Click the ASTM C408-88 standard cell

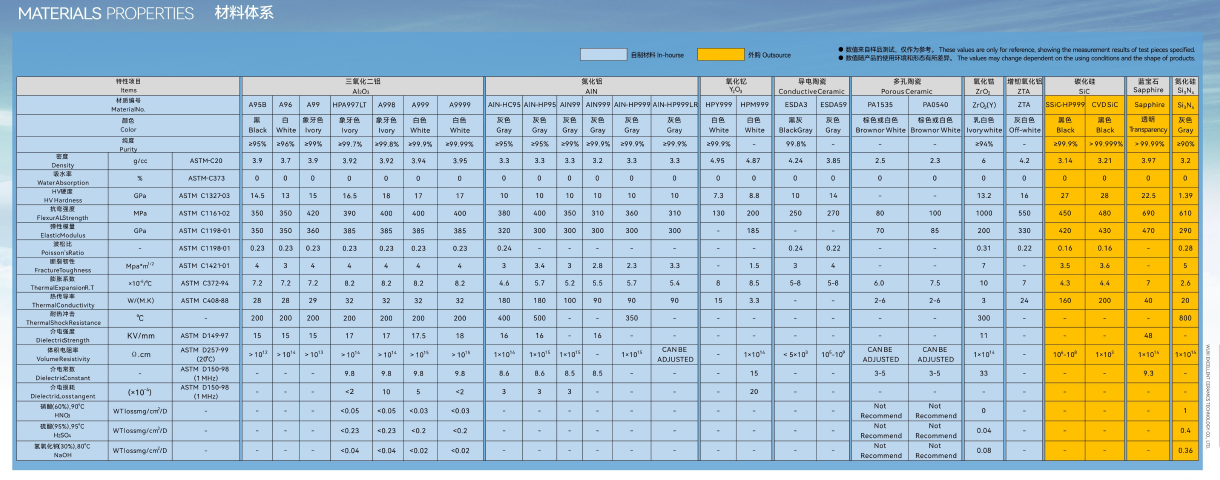tap(205, 301)
